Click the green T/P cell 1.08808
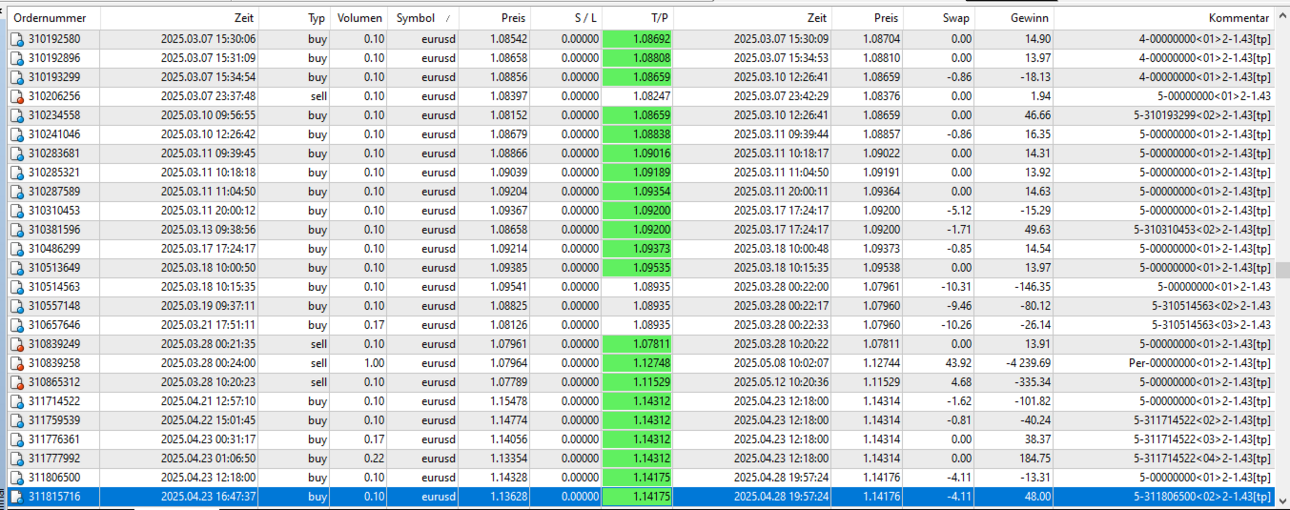 (638, 58)
